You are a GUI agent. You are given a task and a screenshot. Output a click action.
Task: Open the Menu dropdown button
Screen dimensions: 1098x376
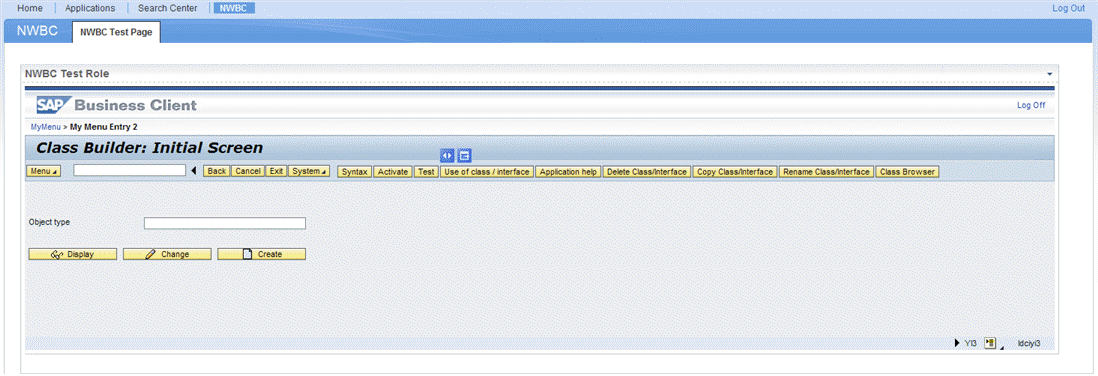[44, 172]
